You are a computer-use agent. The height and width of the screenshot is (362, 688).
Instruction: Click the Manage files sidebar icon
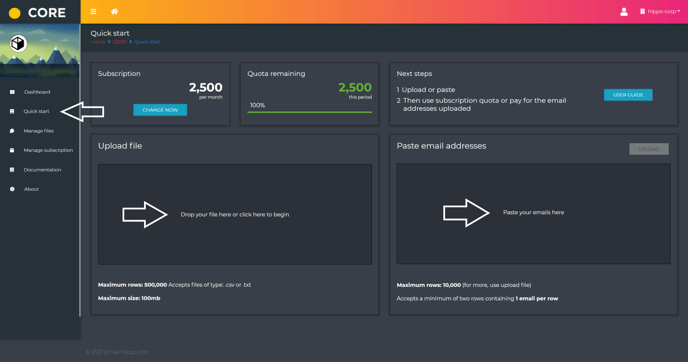coord(12,131)
